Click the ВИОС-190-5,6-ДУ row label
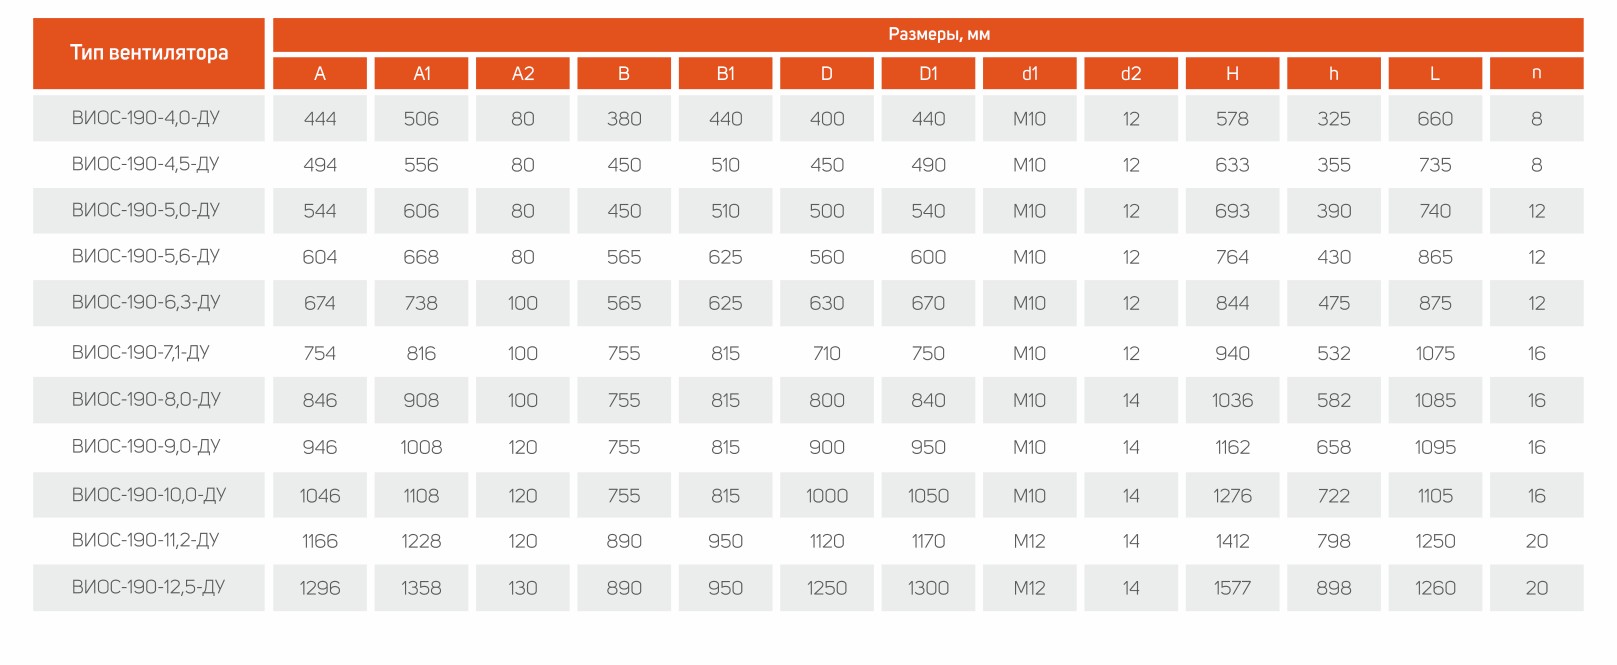This screenshot has width=1617, height=665. click(149, 256)
